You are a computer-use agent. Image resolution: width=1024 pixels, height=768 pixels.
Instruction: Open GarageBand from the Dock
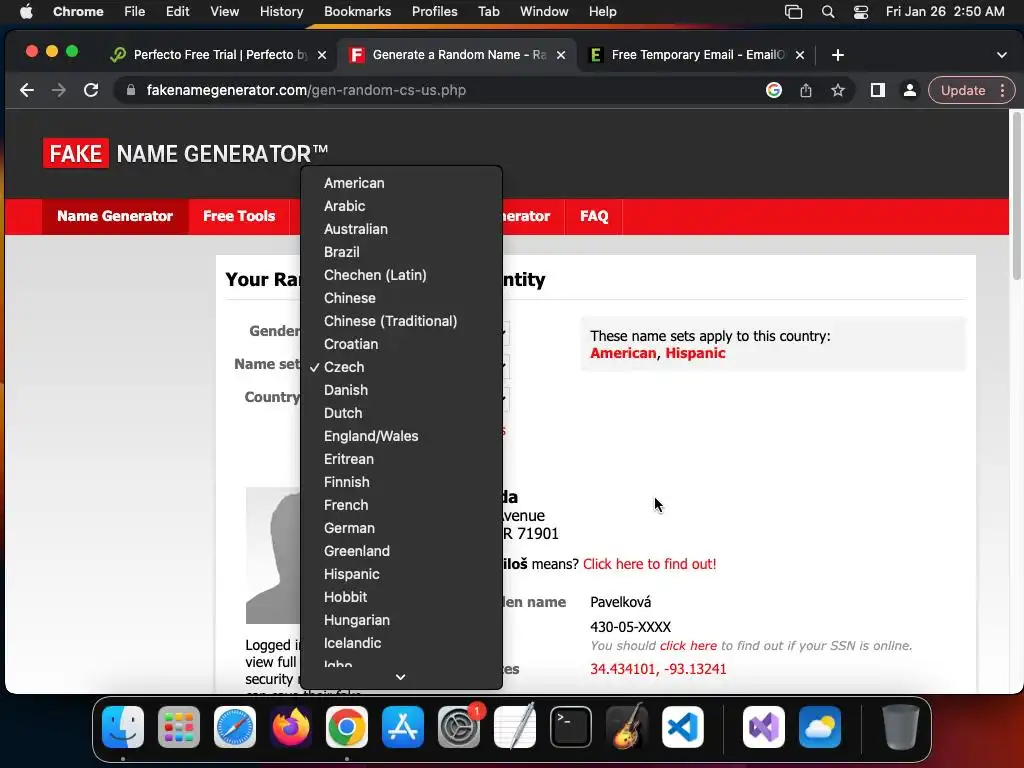(x=627, y=727)
